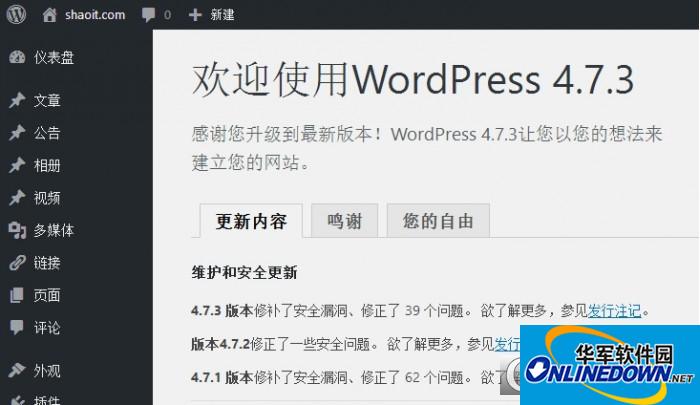Image resolution: width=700 pixels, height=405 pixels.
Task: Click the 维护和安全更新 section heading
Action: (244, 272)
